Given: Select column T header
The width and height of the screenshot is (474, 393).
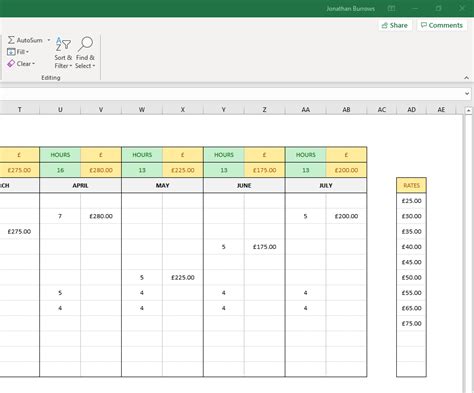Looking at the screenshot, I should tap(20, 109).
